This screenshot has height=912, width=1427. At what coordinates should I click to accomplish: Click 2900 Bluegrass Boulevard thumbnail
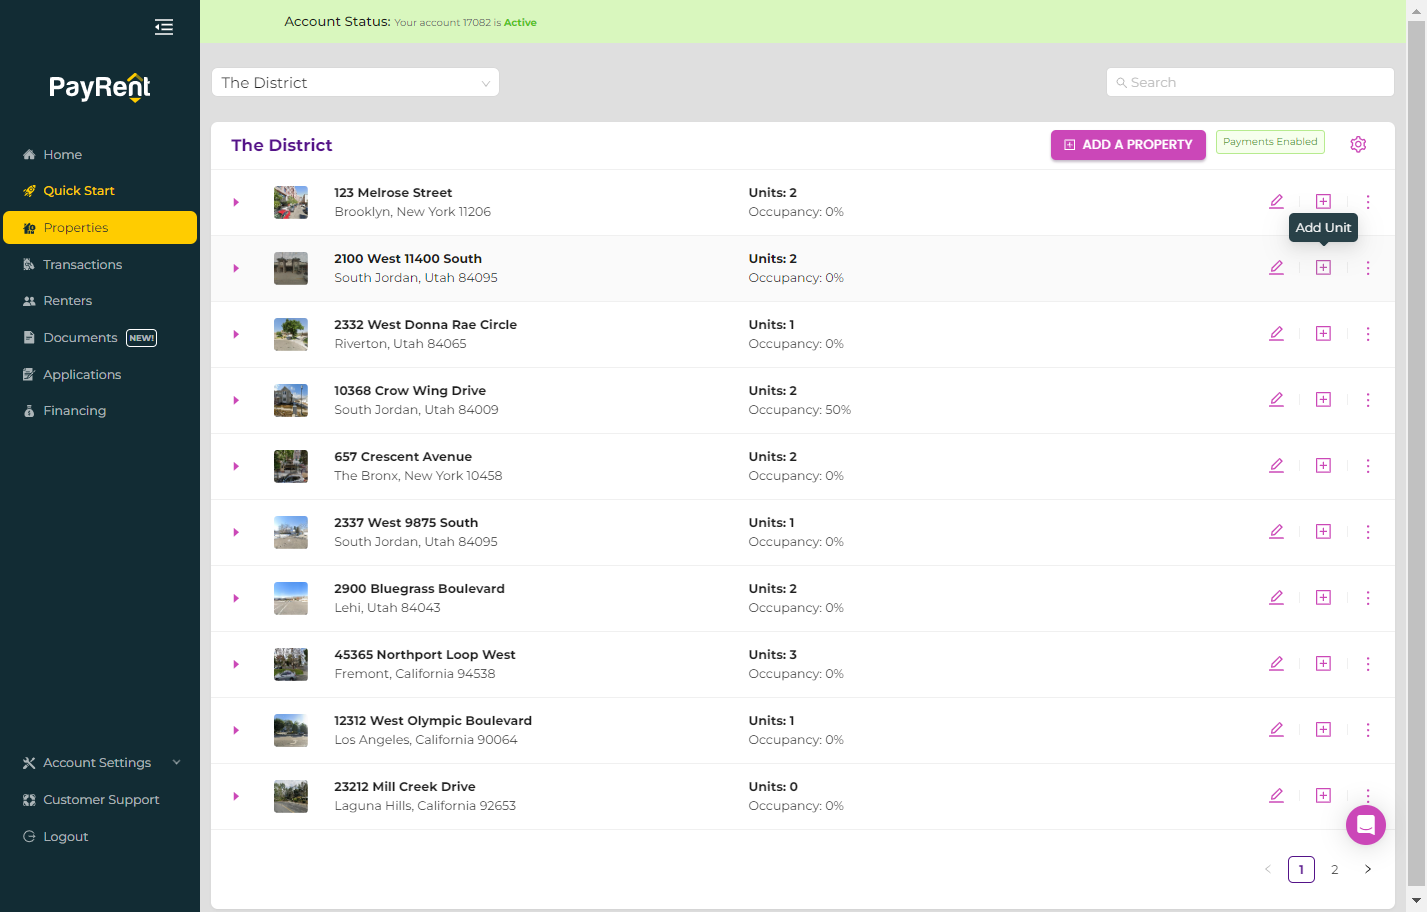pos(291,598)
